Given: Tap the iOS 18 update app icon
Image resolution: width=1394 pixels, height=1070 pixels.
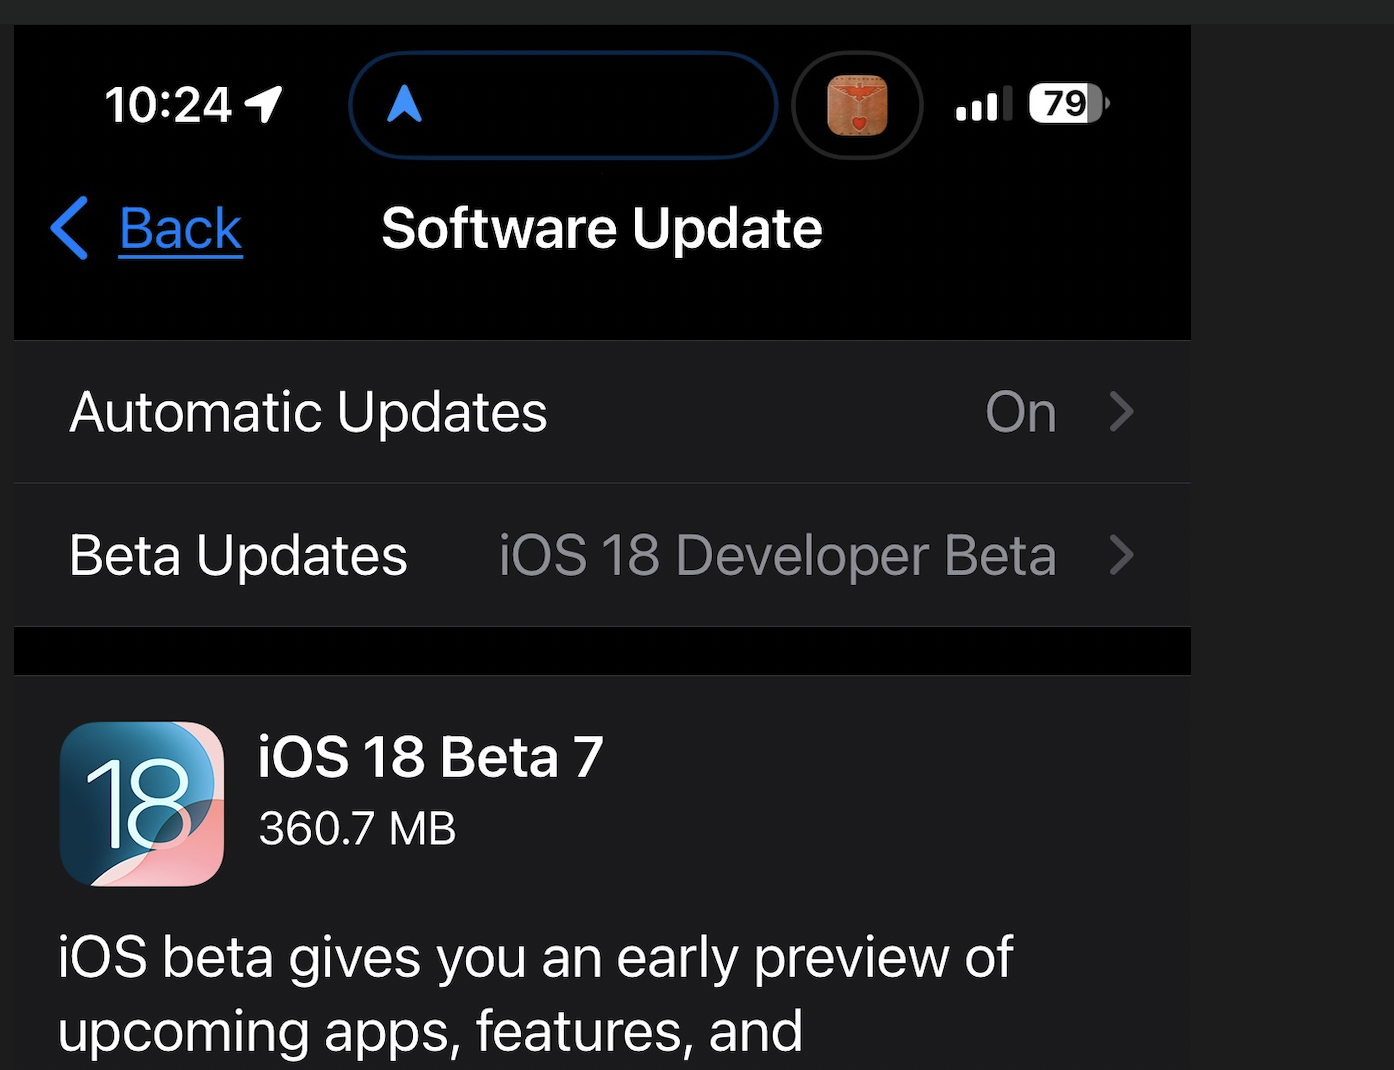Looking at the screenshot, I should (x=142, y=804).
